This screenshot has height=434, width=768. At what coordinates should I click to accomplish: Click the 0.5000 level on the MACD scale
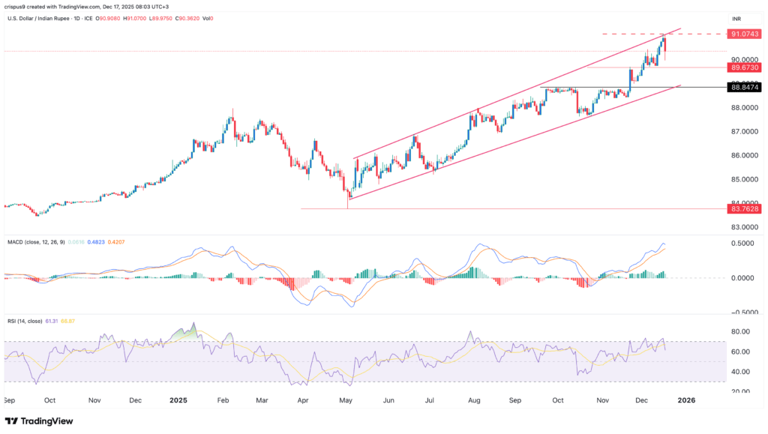click(x=743, y=243)
